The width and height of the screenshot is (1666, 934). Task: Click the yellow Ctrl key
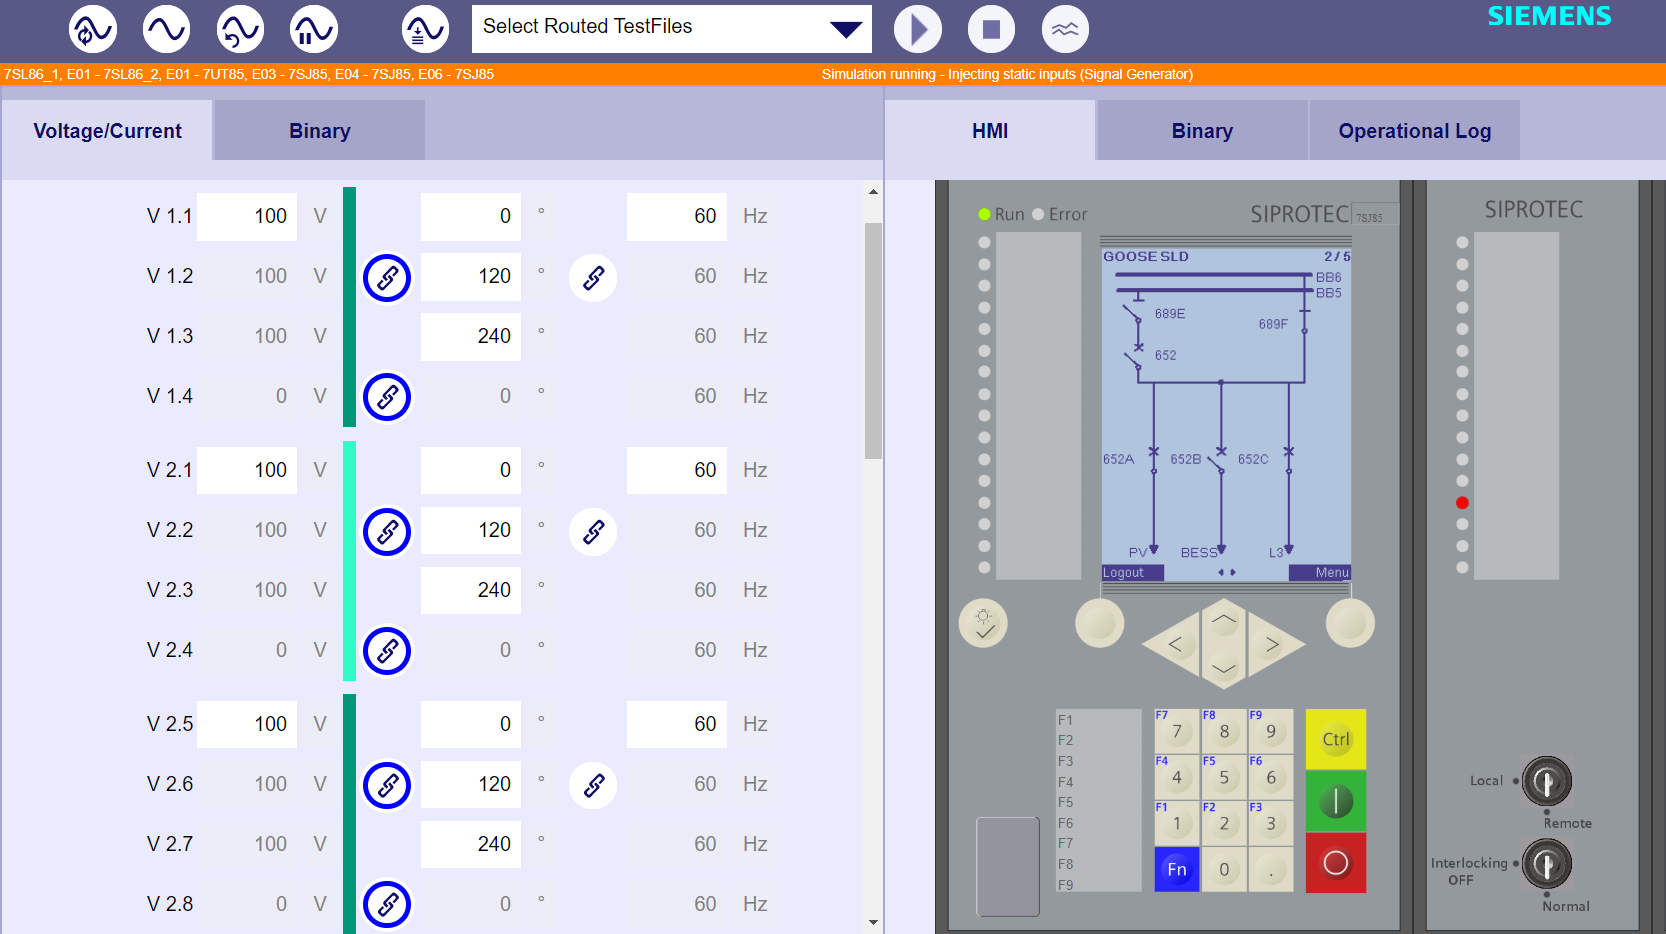(x=1336, y=739)
